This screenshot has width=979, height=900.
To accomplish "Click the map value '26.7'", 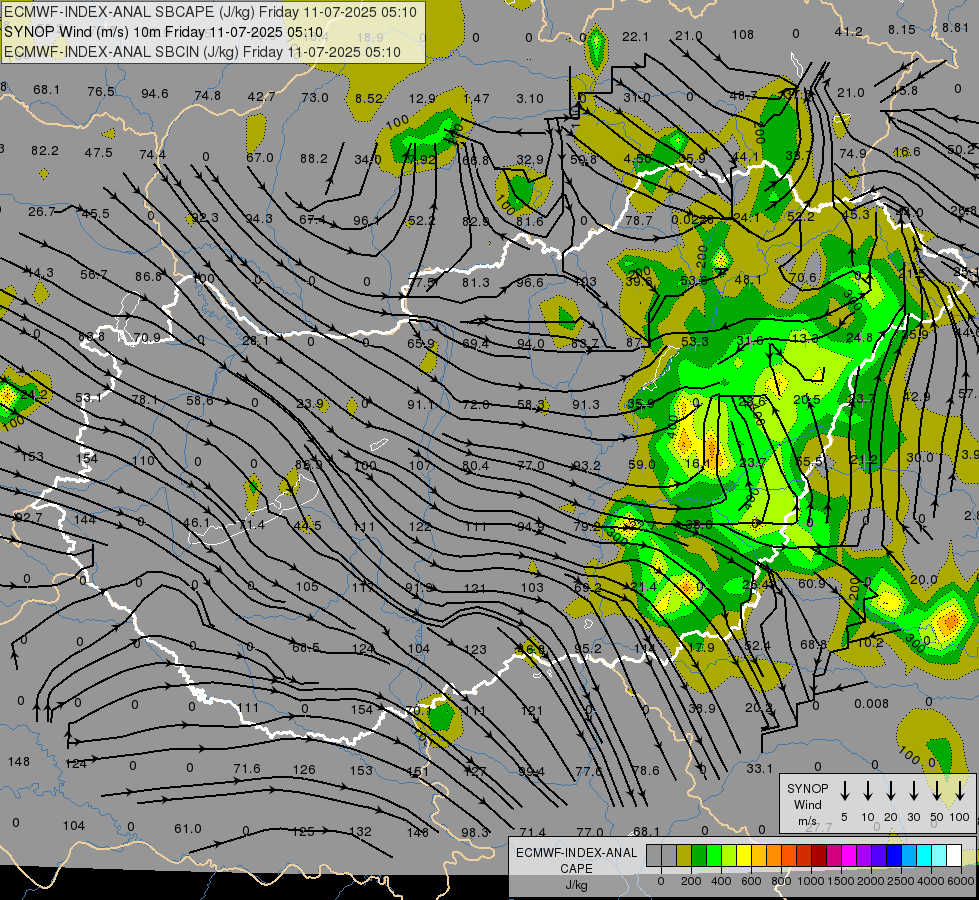I will (42, 212).
